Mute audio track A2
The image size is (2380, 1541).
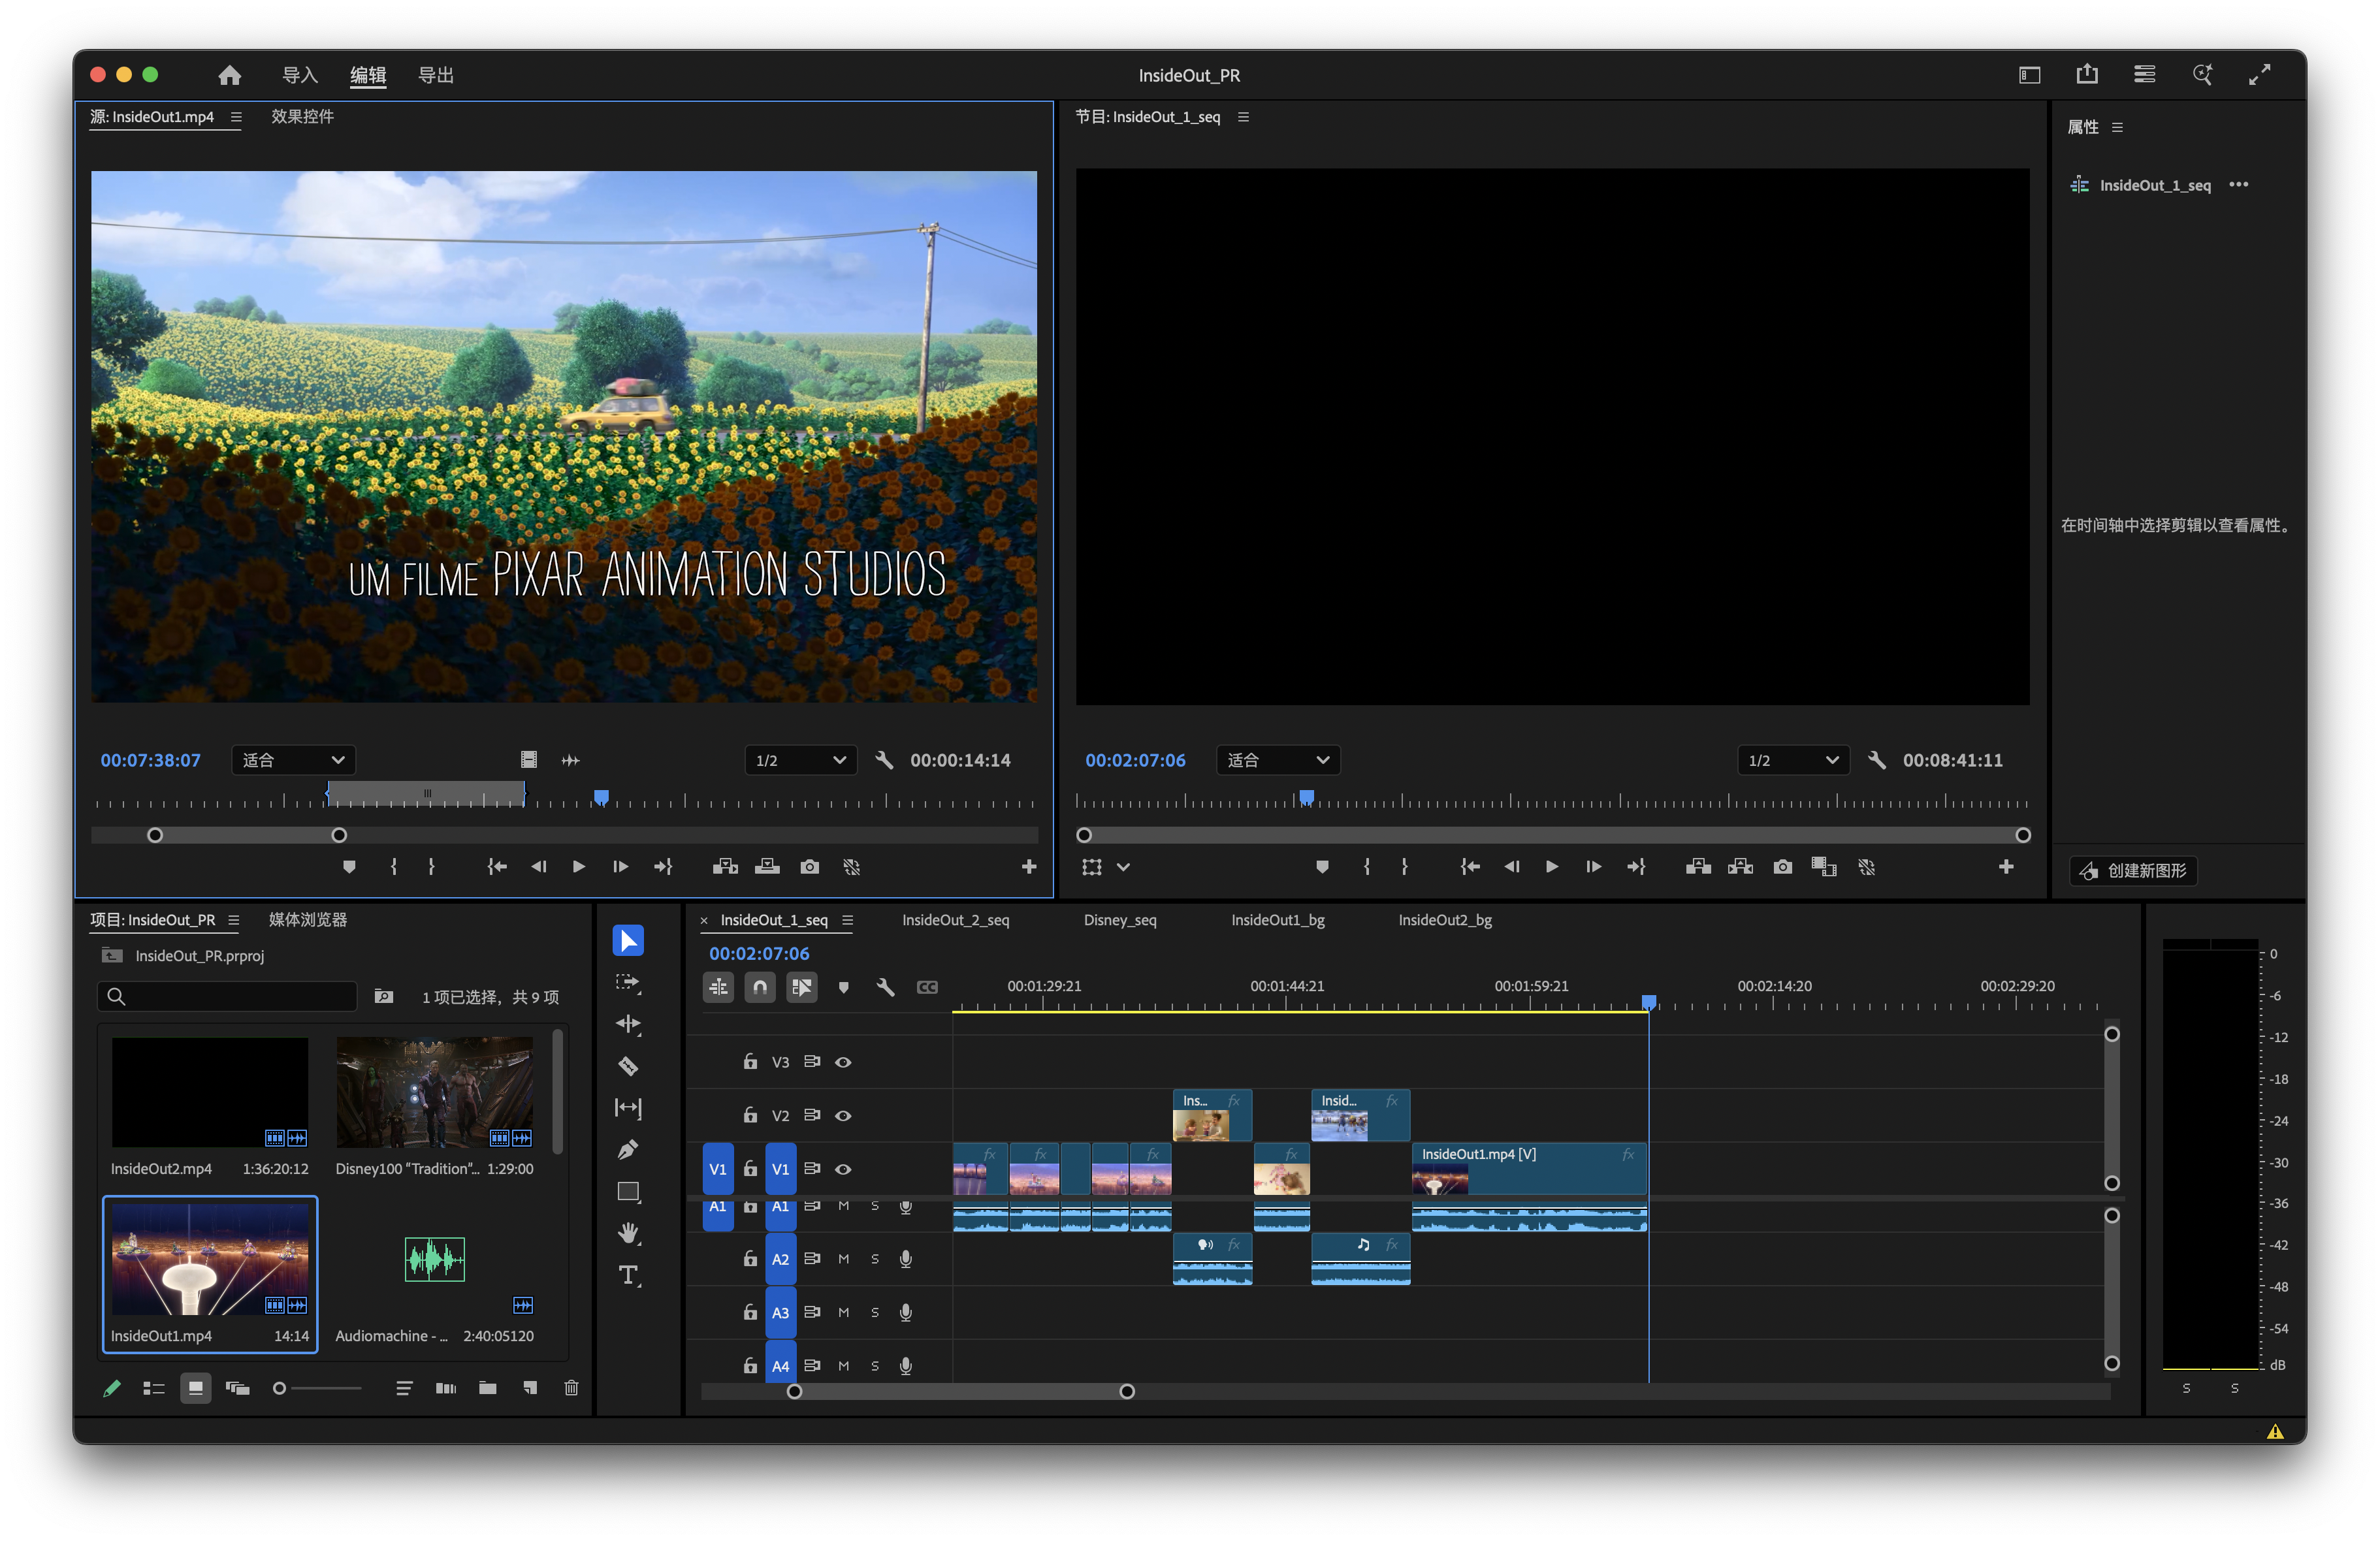pyautogui.click(x=843, y=1259)
